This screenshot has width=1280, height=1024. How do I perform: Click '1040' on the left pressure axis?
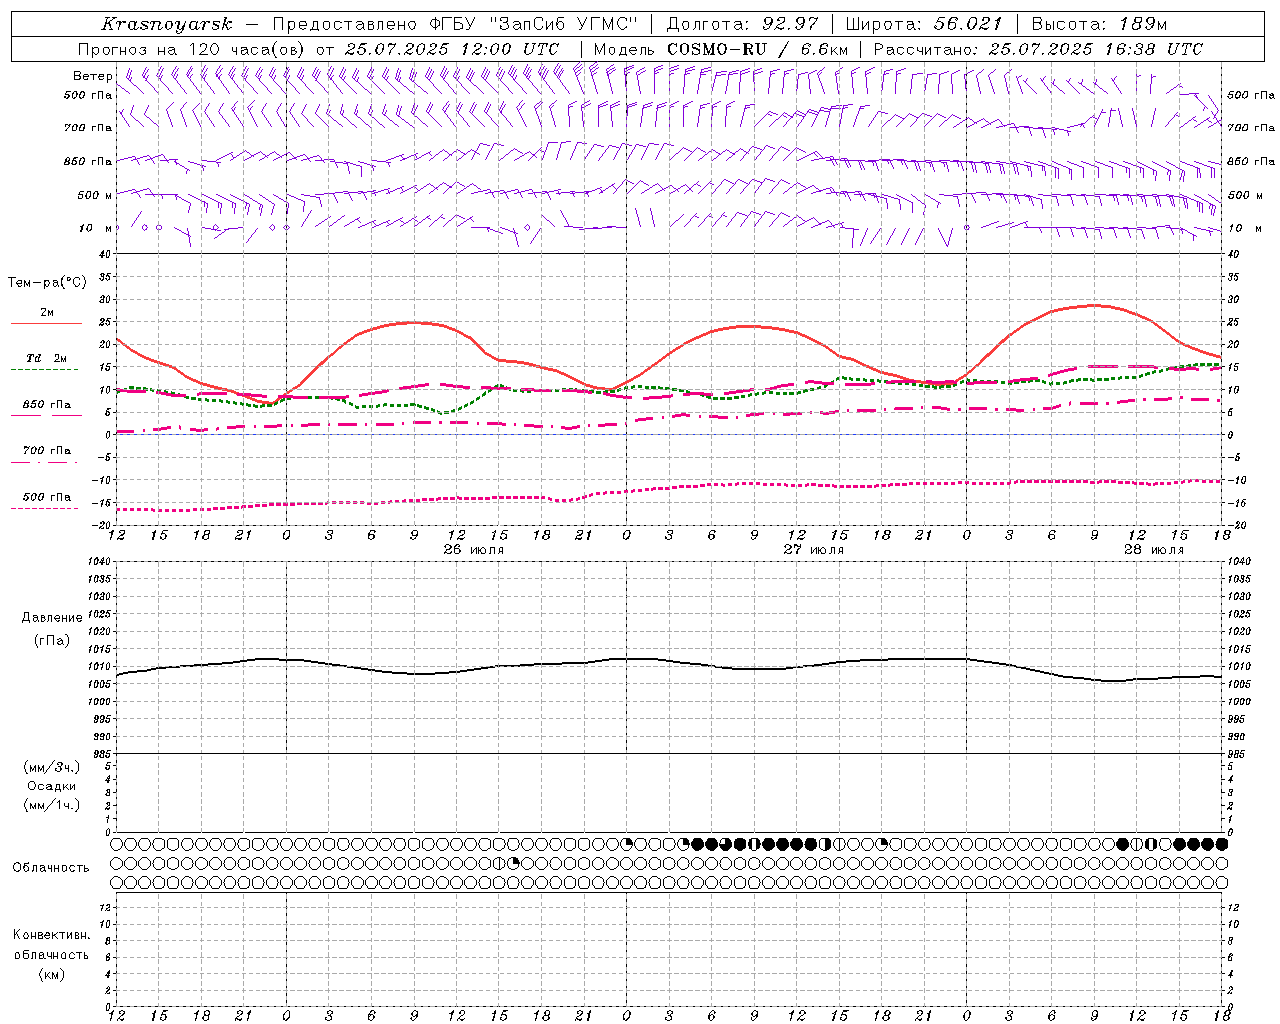click(x=97, y=562)
